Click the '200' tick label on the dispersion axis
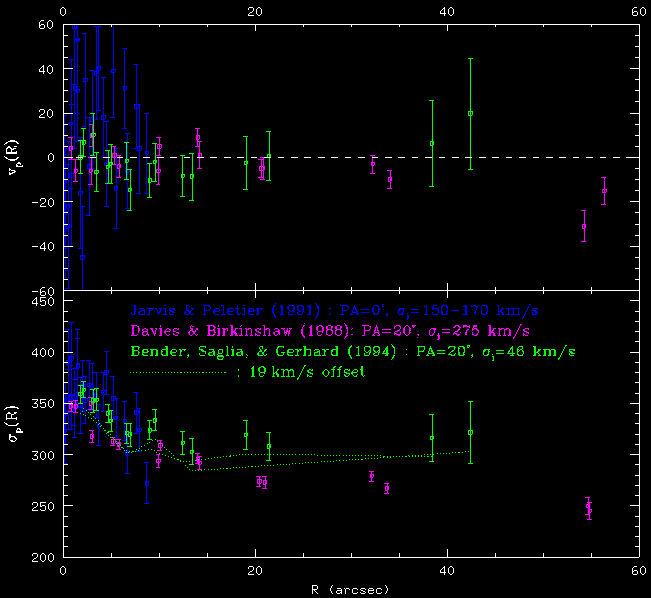This screenshot has height=598, width=651. pos(43,557)
